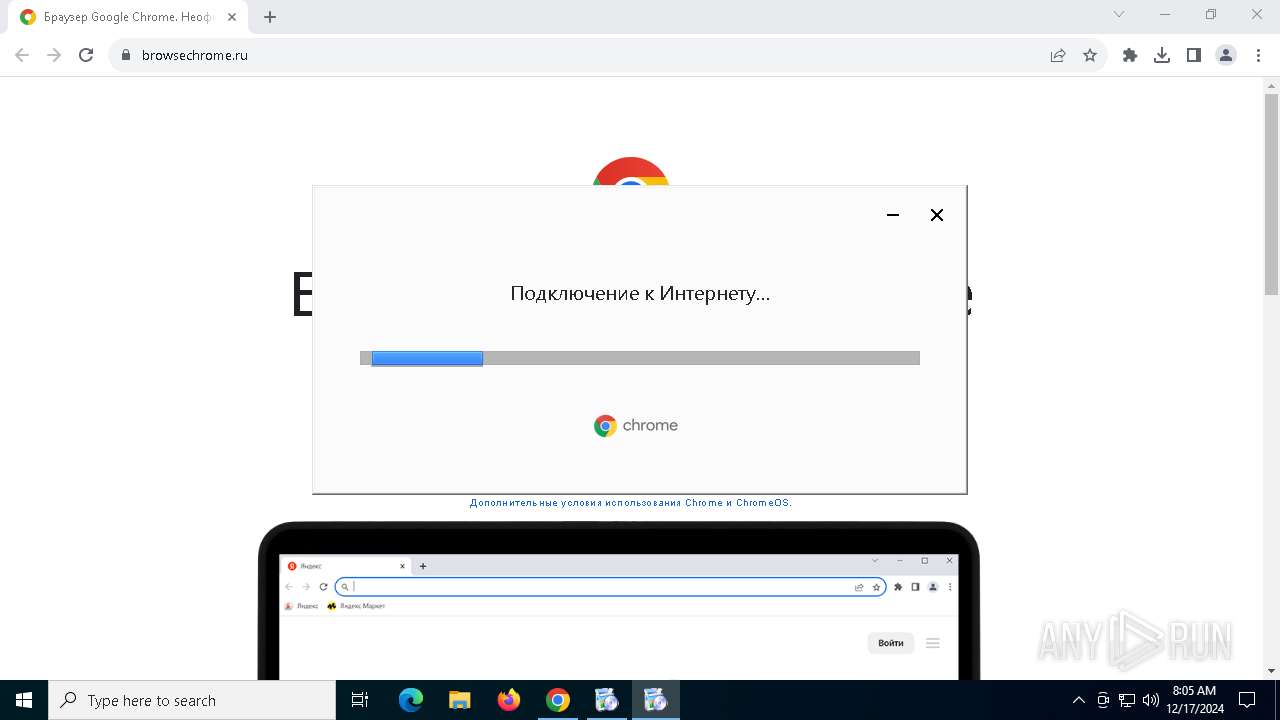Switch to Chrome in taskbar
1280x720 pixels.
(x=558, y=700)
